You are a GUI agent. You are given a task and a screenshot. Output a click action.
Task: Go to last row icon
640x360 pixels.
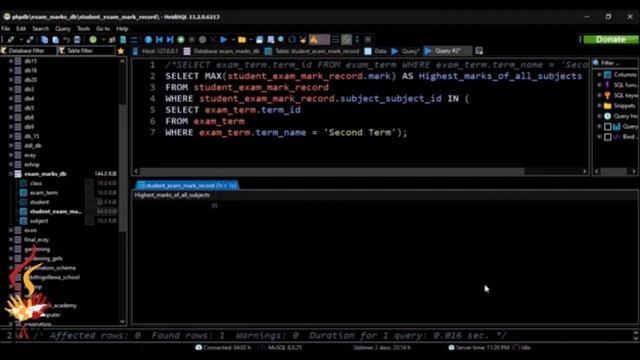coord(170,40)
